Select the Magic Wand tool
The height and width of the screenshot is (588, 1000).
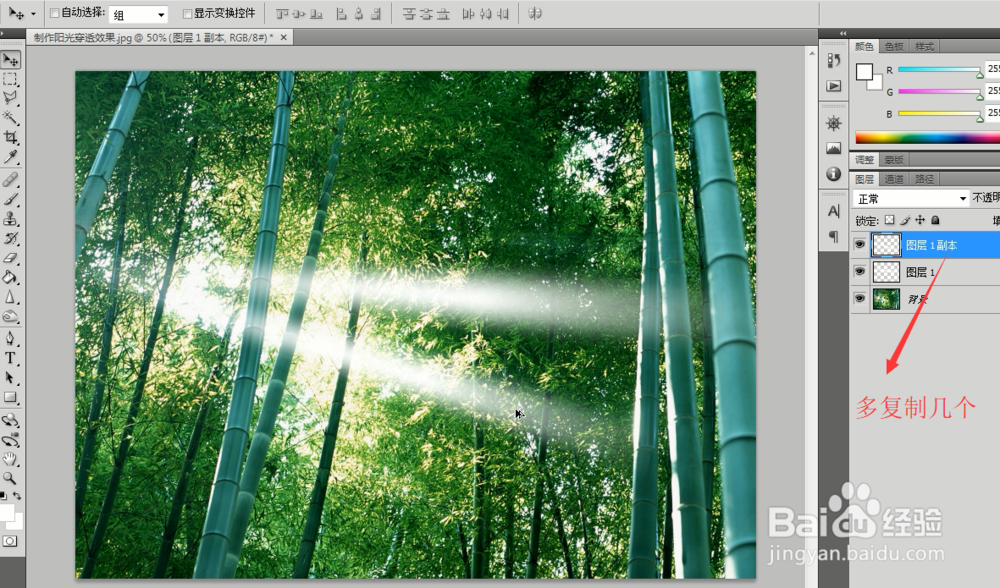[x=10, y=118]
